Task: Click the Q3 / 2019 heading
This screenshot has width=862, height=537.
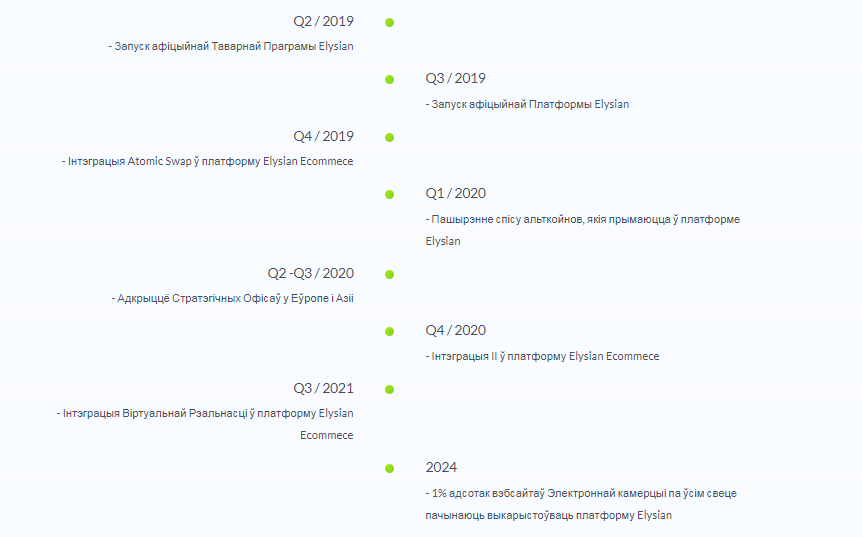Action: pyautogui.click(x=456, y=79)
